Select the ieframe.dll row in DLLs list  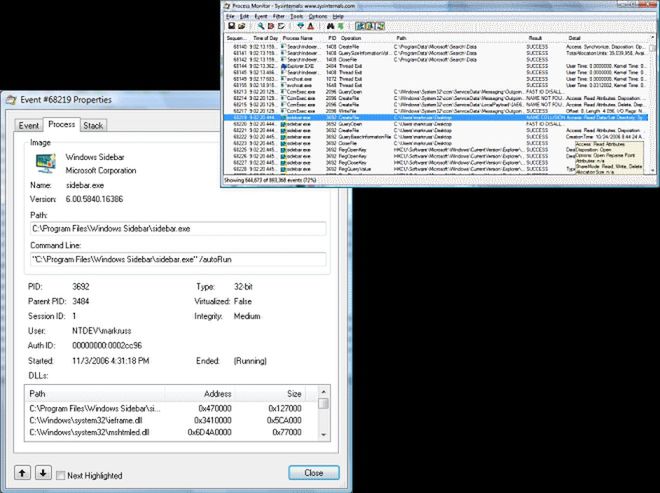point(165,420)
